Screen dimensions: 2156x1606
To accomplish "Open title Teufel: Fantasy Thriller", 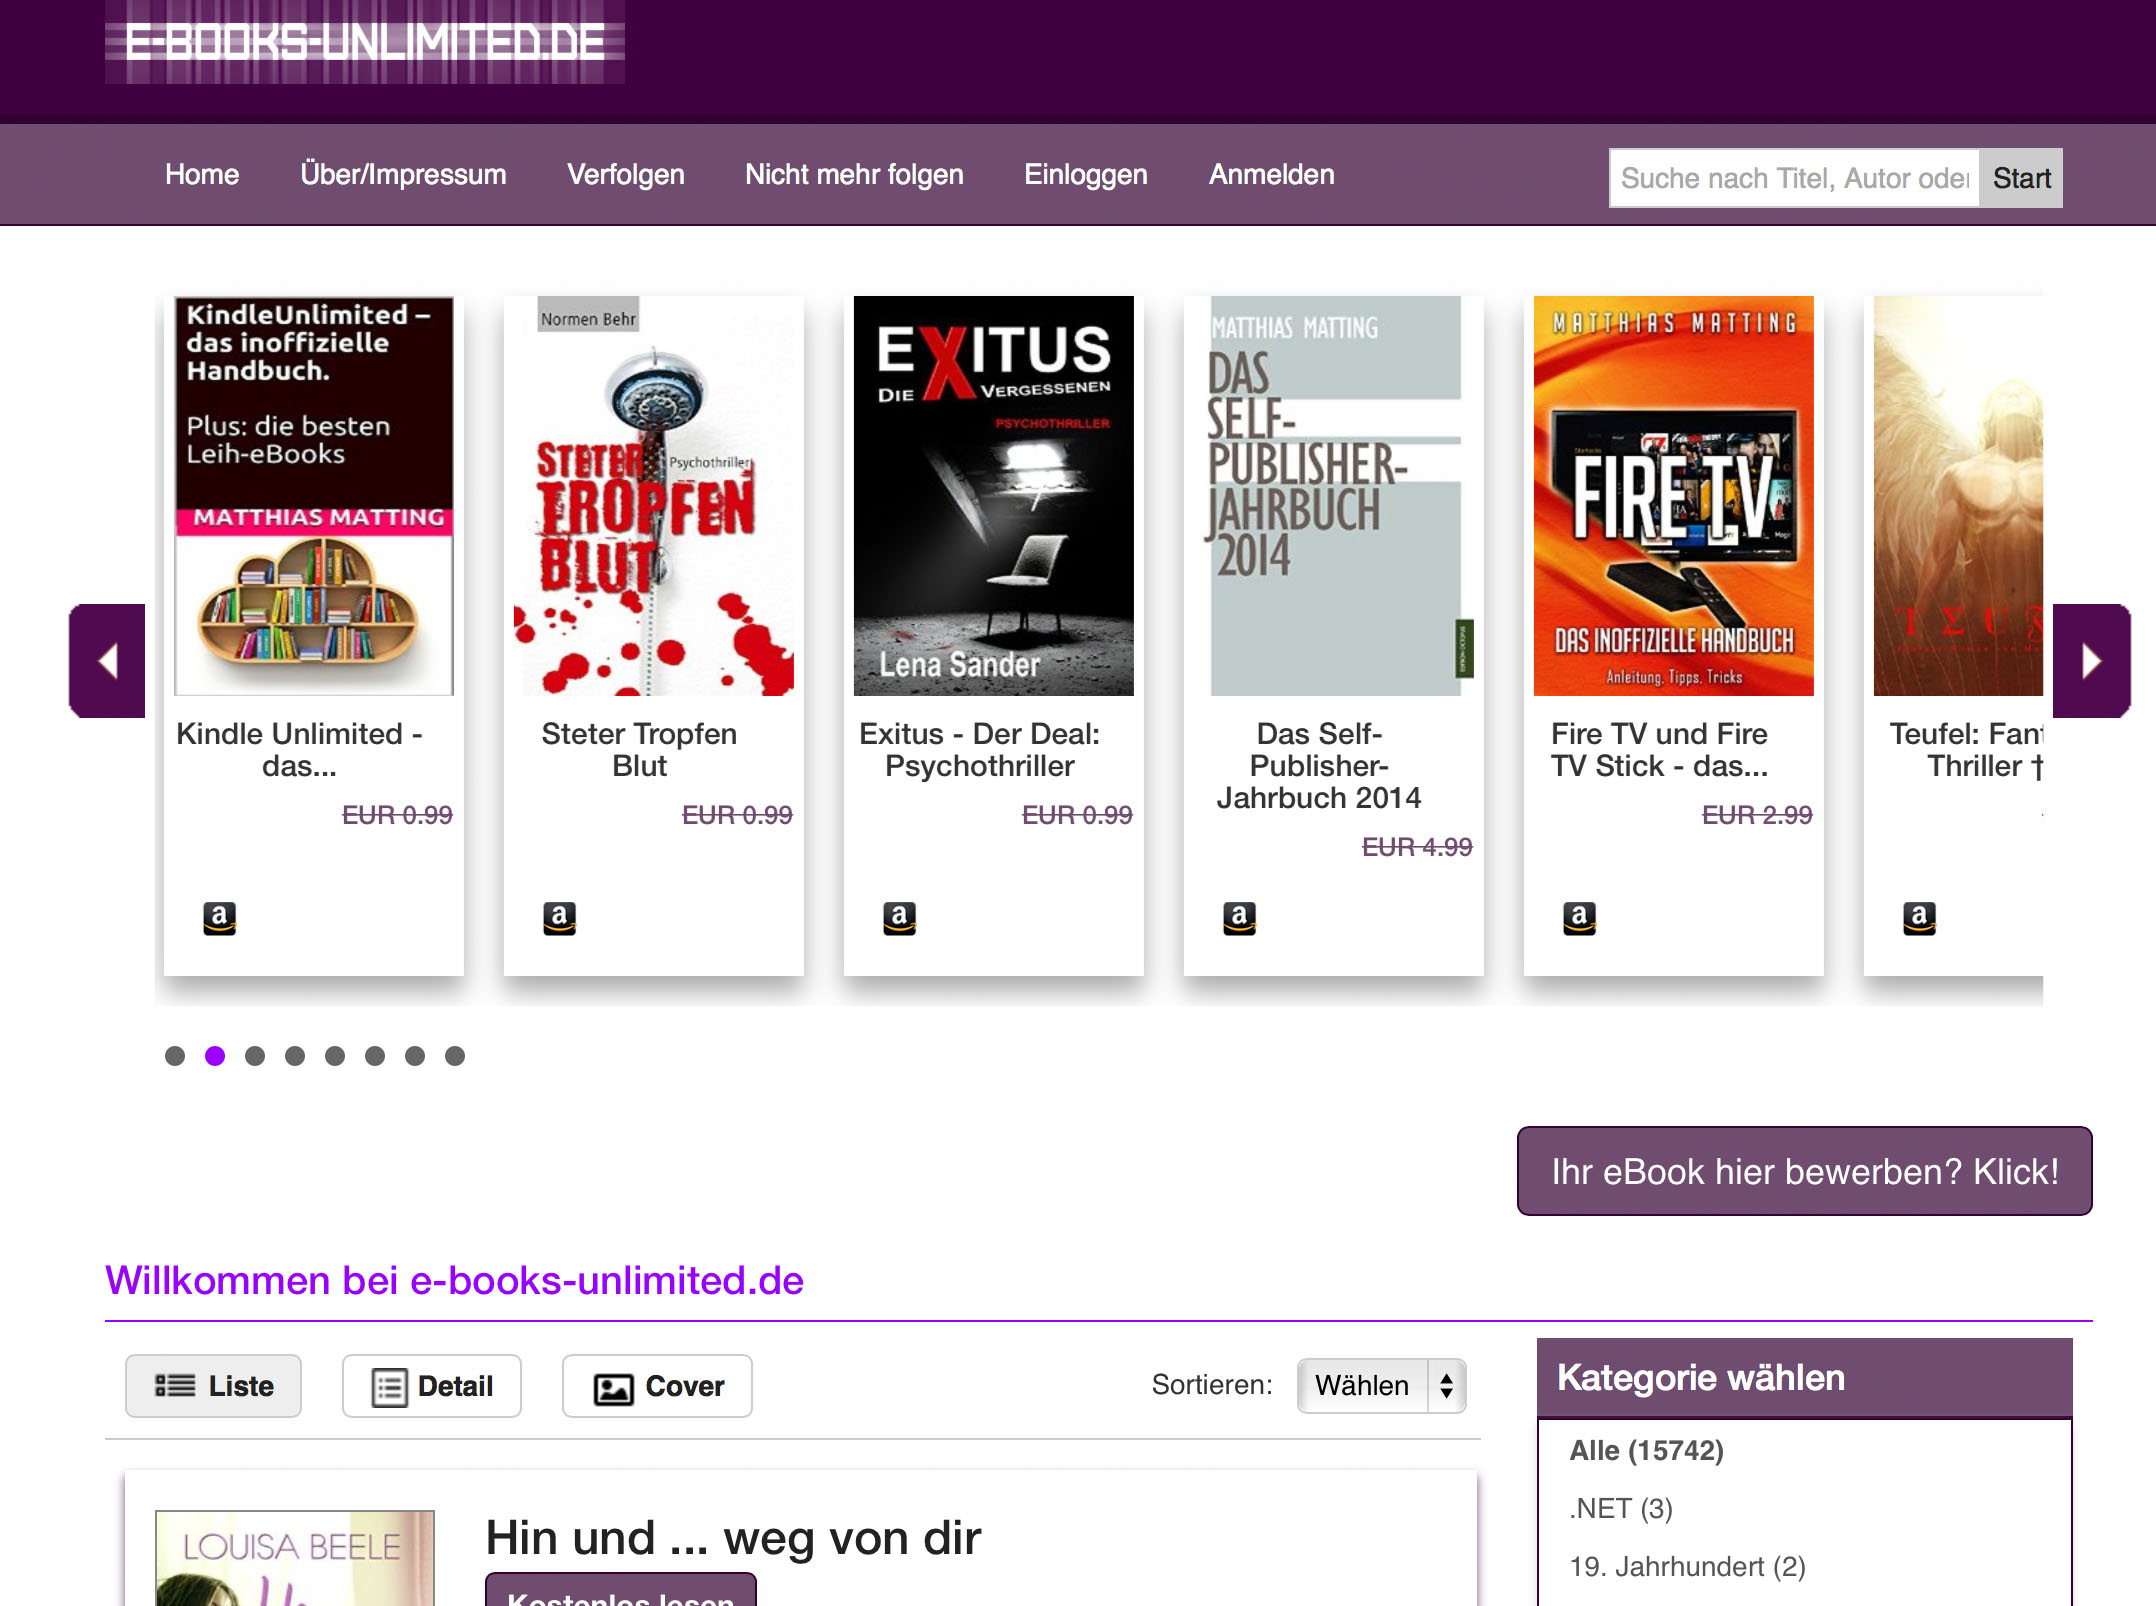I will (1966, 750).
